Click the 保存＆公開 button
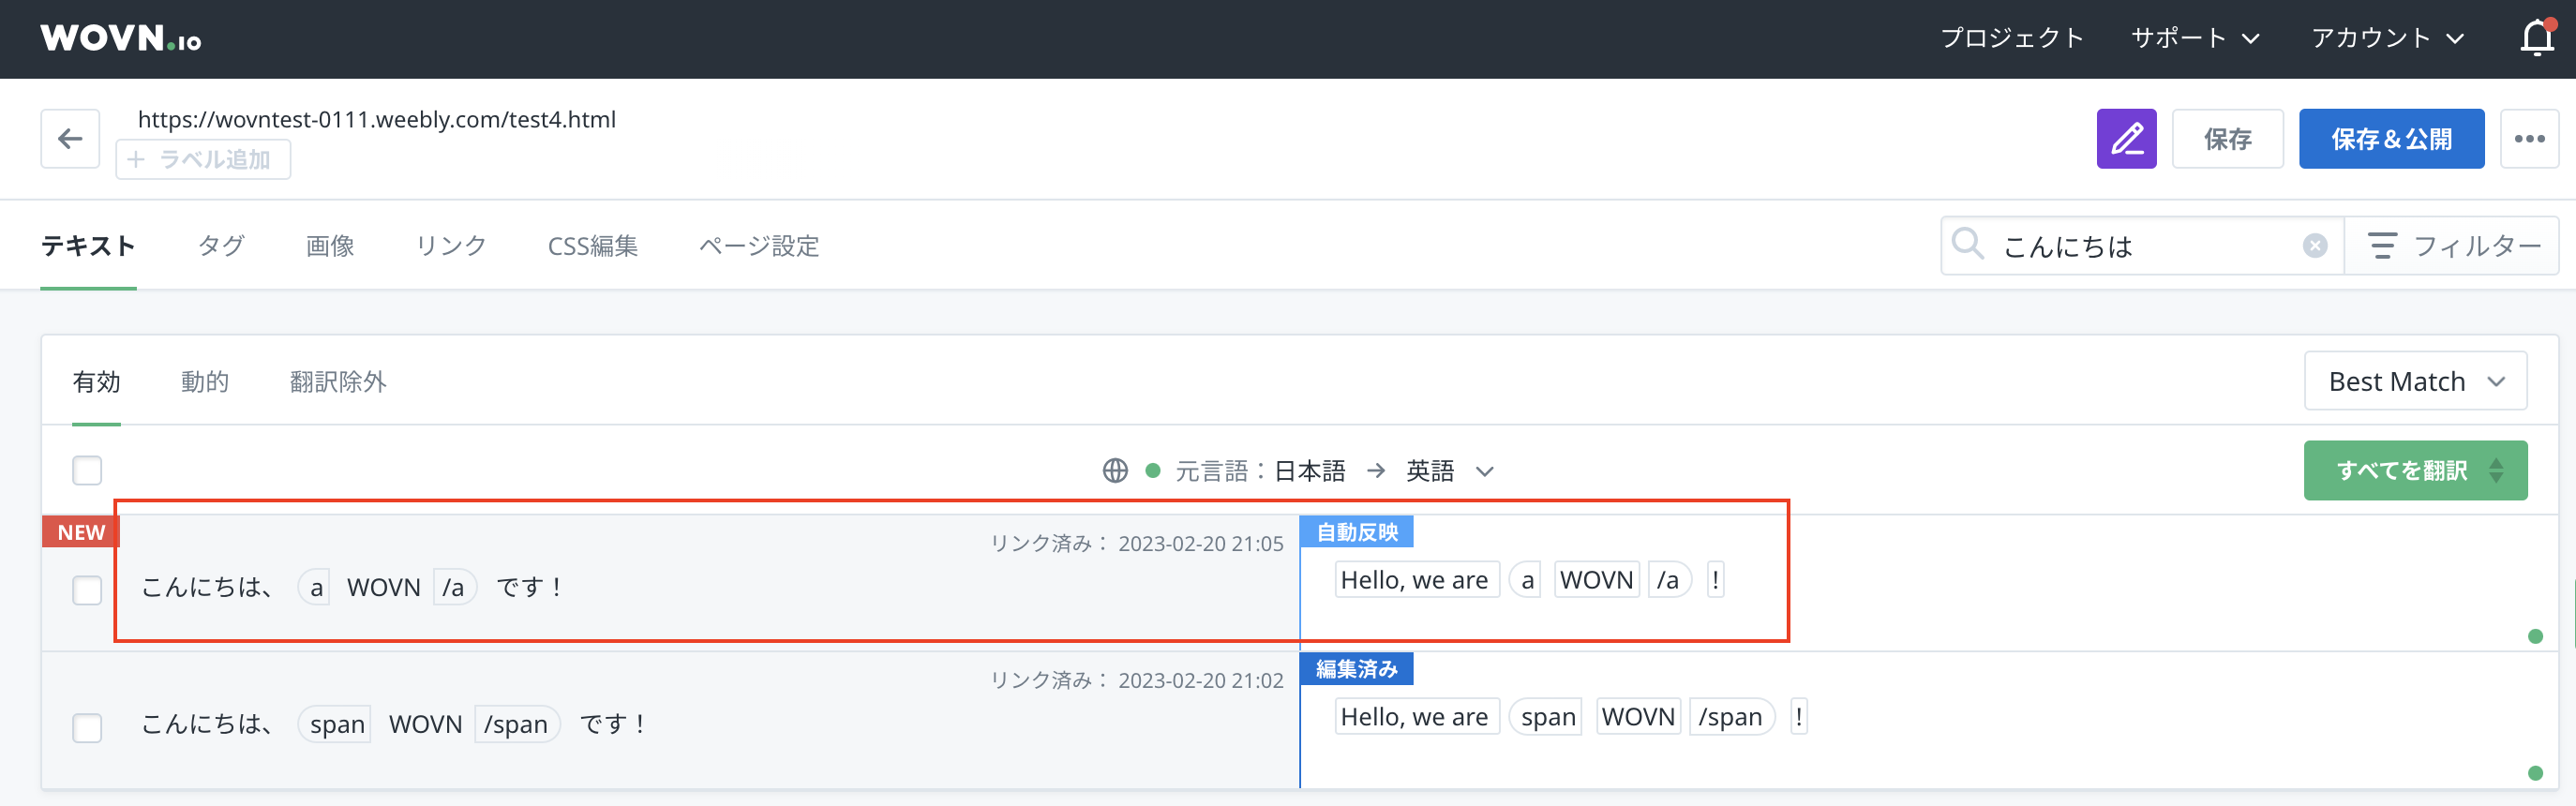 point(2390,139)
